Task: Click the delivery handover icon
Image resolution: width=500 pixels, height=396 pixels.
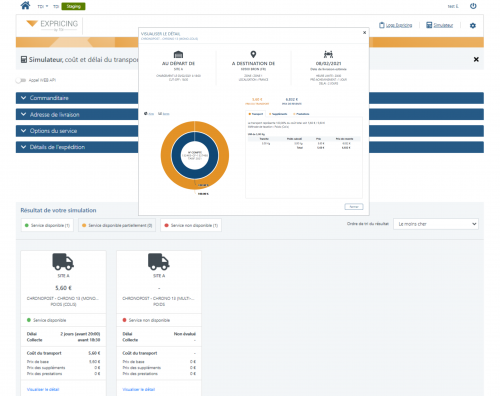Action: click(x=328, y=54)
